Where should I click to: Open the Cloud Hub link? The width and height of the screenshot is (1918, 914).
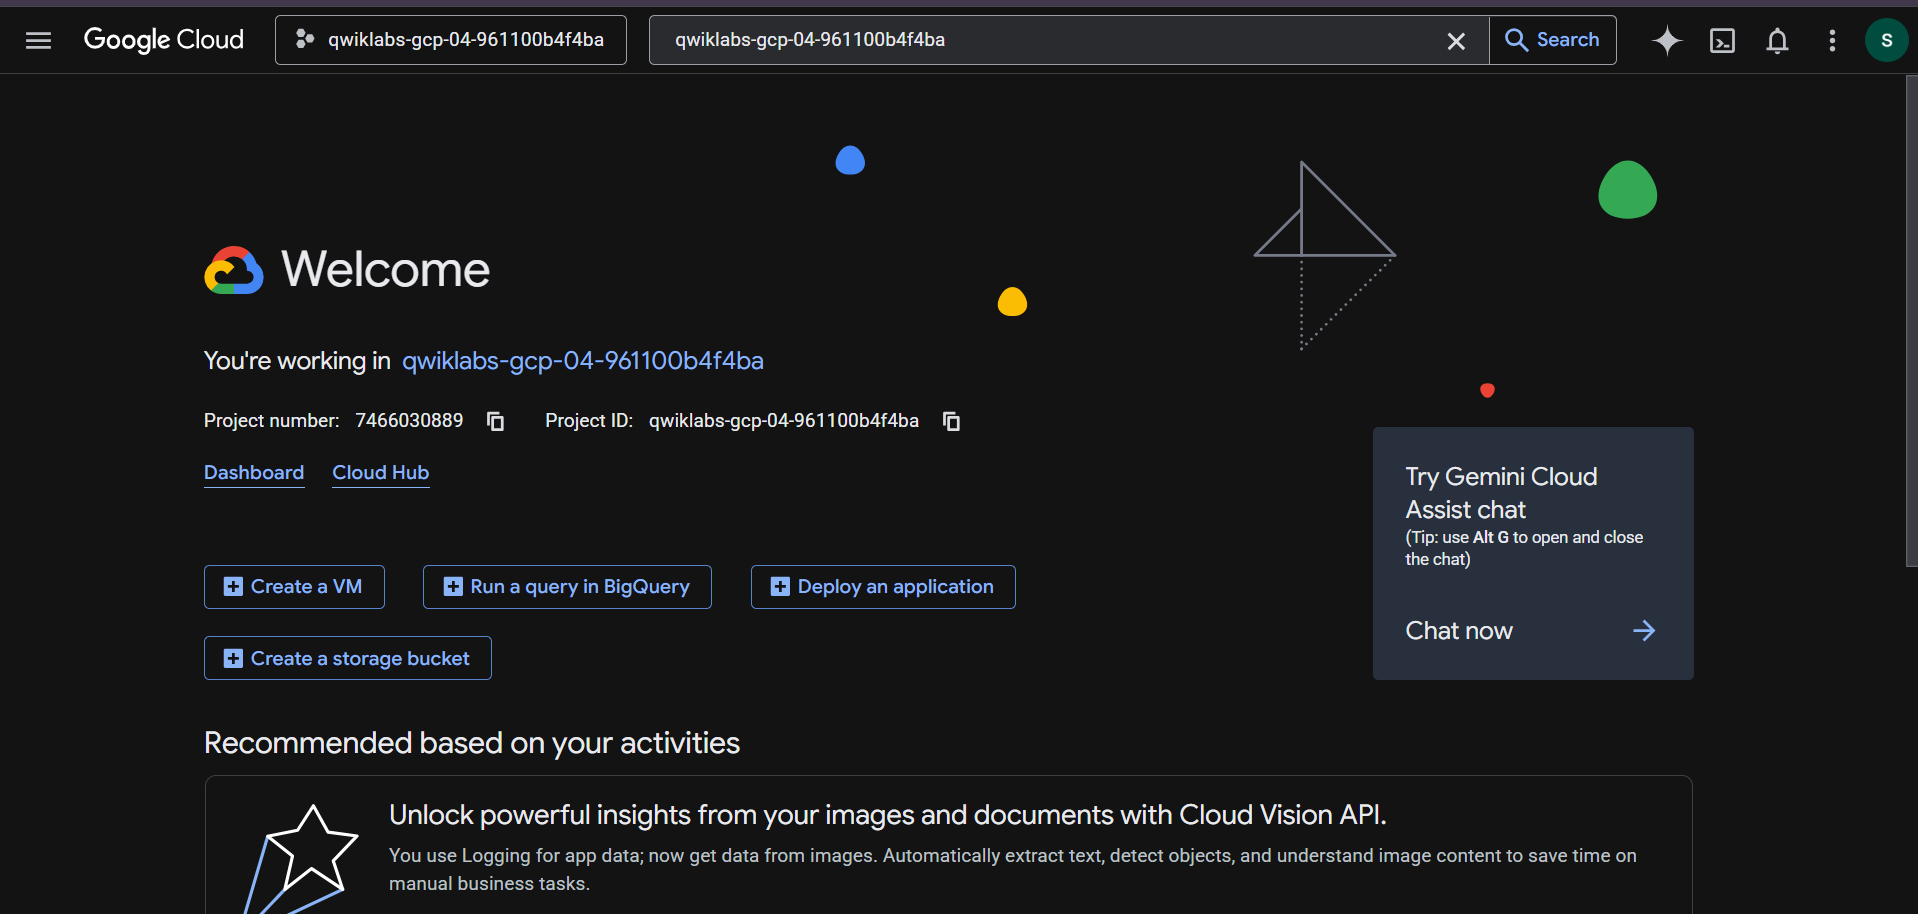pyautogui.click(x=381, y=473)
